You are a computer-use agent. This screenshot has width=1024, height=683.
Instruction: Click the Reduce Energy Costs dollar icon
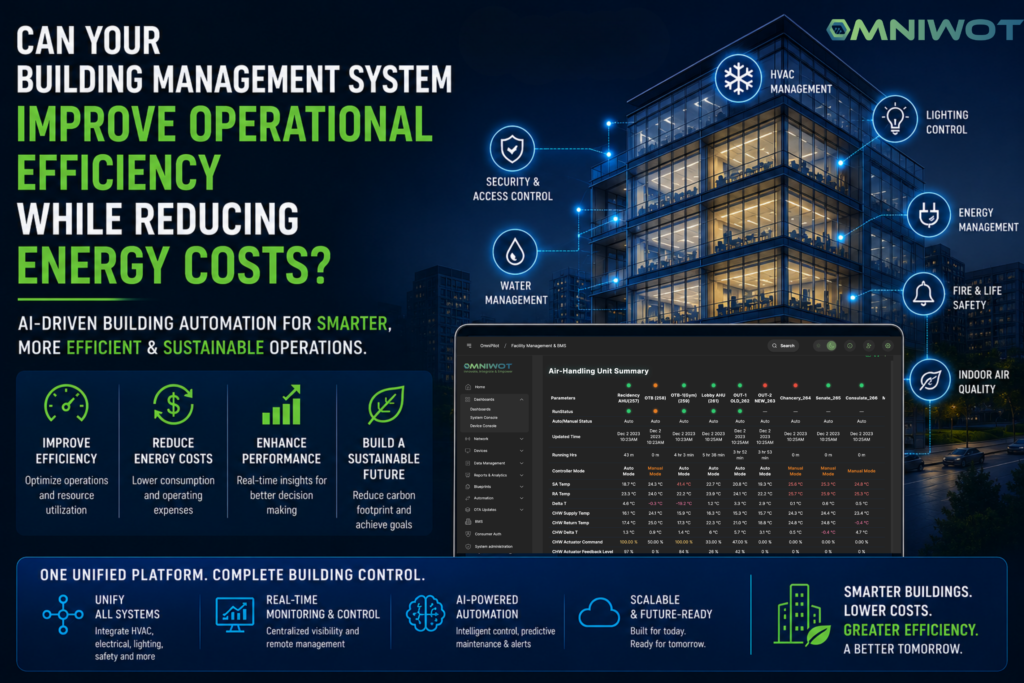173,404
